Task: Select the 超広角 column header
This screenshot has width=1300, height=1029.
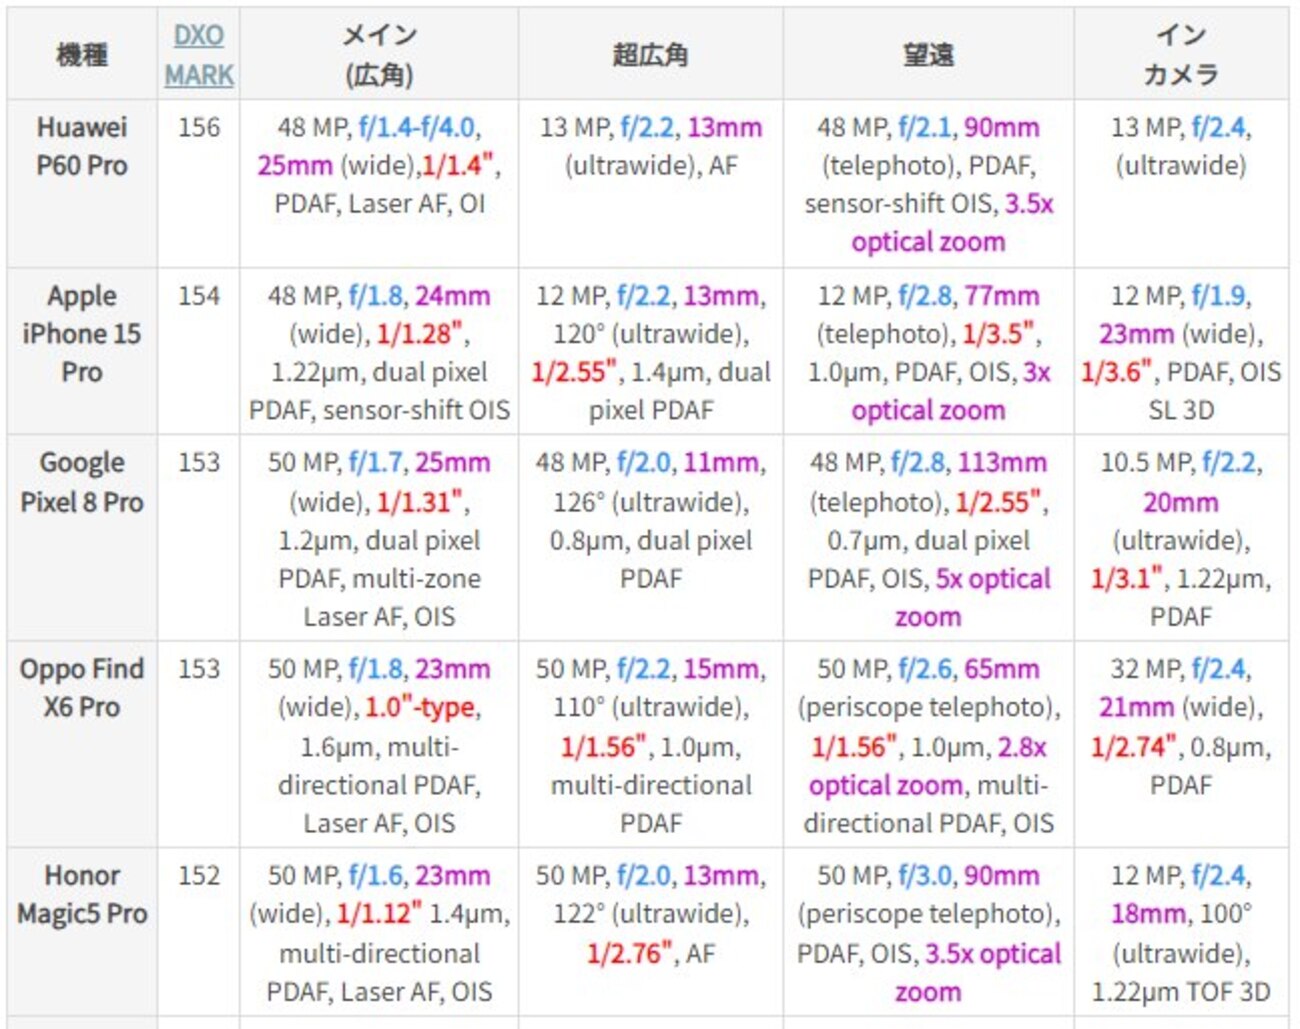Action: [650, 55]
